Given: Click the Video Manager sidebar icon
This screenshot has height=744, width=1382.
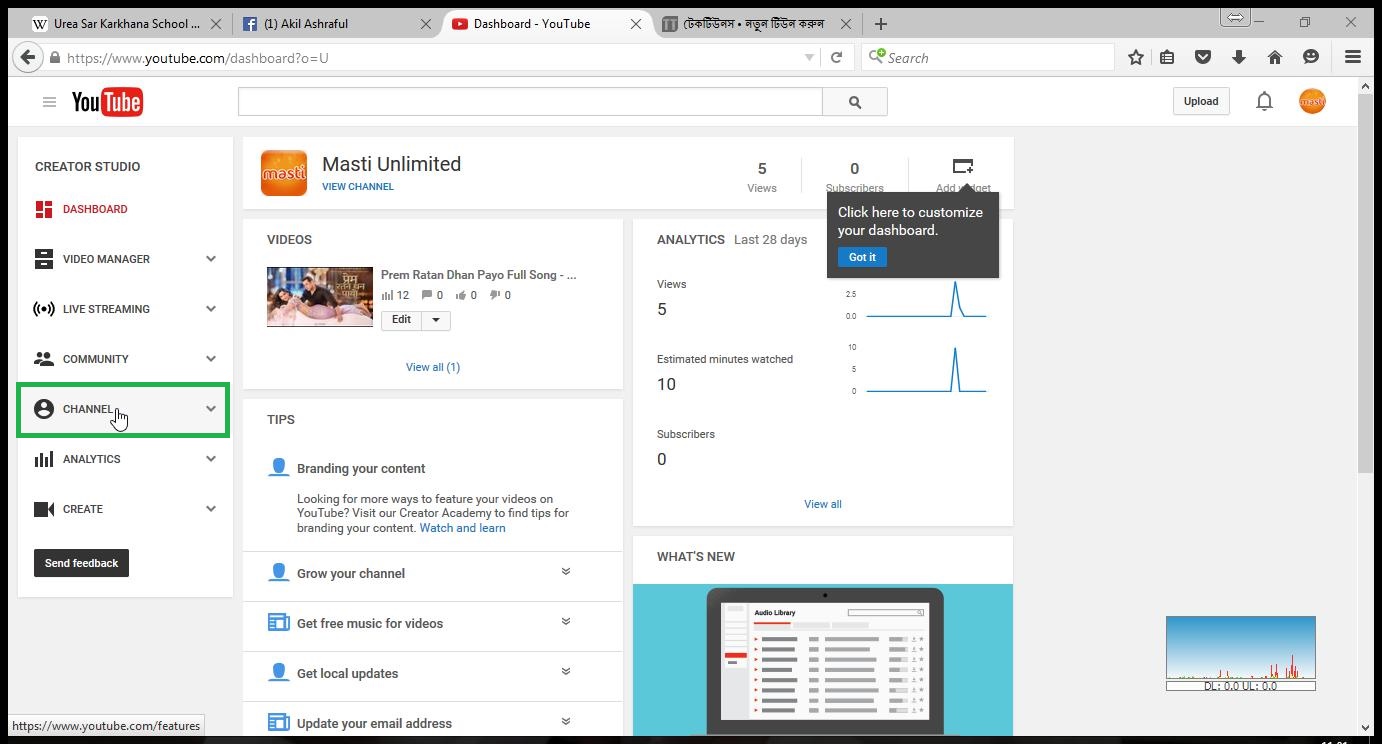Looking at the screenshot, I should click(x=44, y=259).
